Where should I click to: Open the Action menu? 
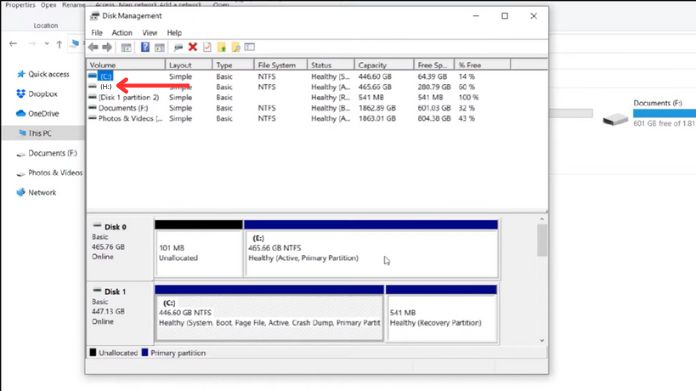click(x=122, y=33)
